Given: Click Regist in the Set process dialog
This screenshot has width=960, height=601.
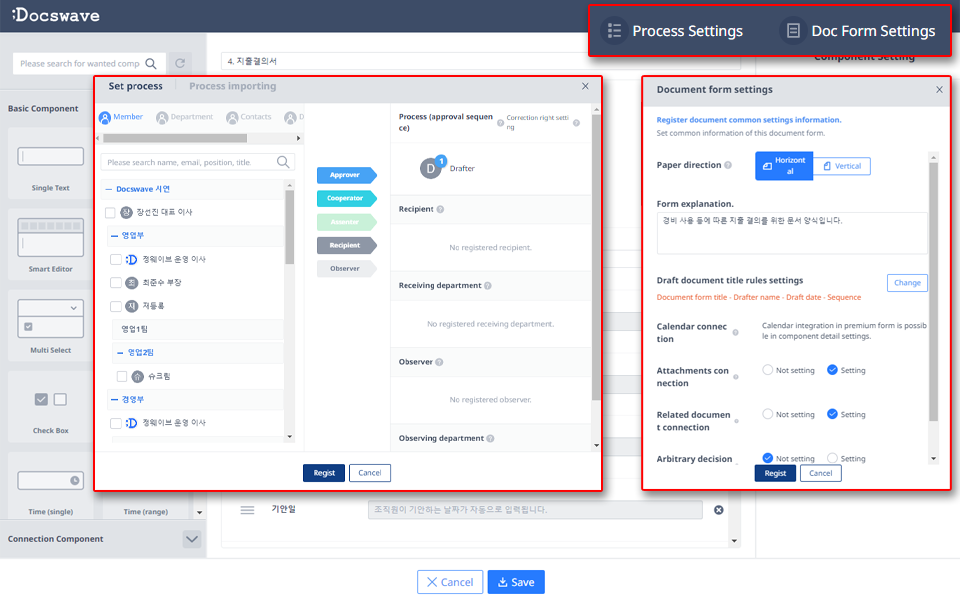Looking at the screenshot, I should (324, 473).
